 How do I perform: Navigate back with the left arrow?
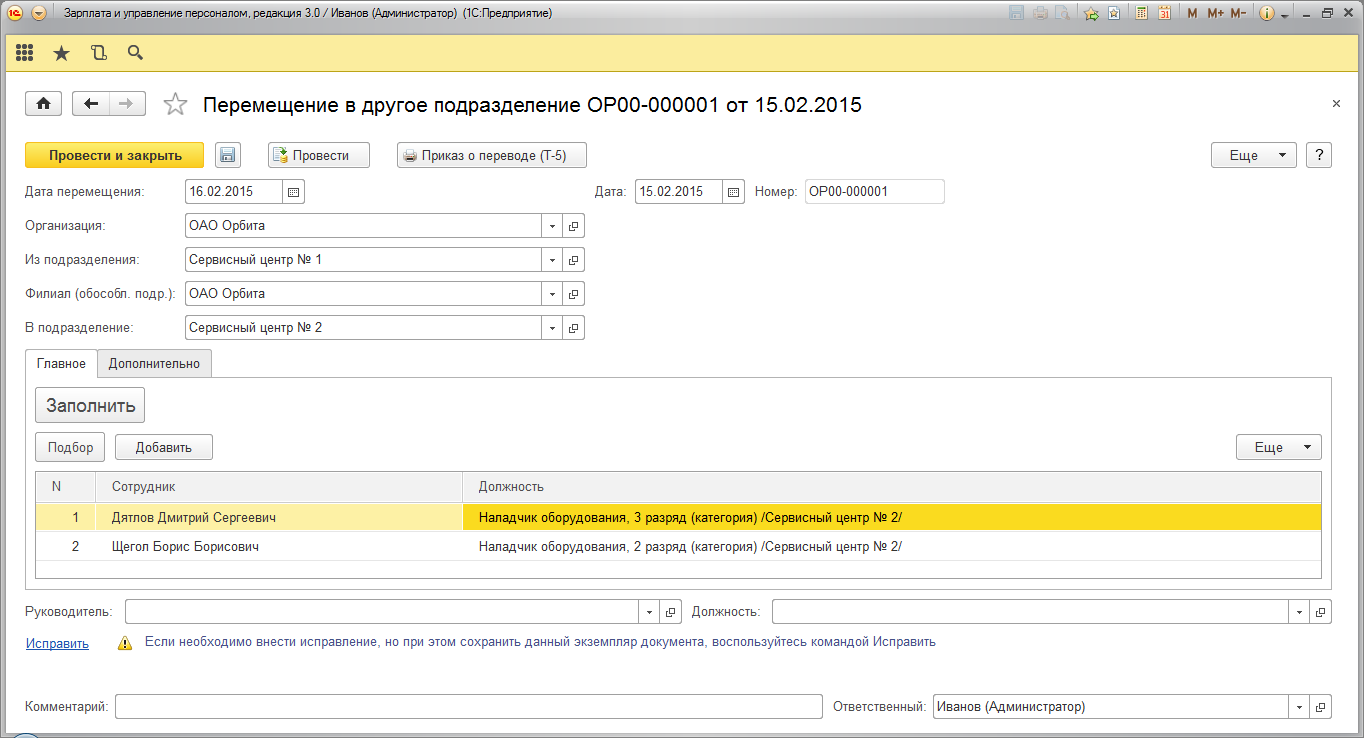pos(92,104)
